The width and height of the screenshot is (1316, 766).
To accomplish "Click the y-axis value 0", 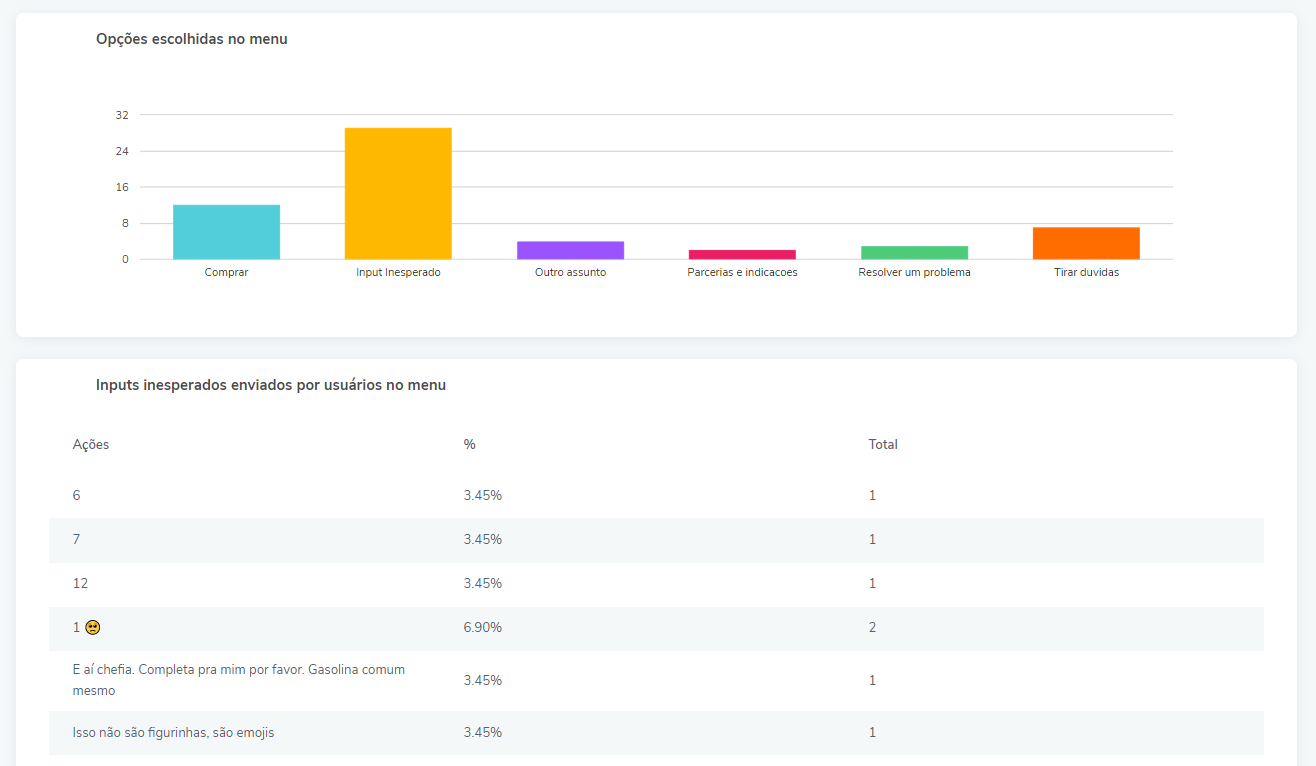I will [125, 259].
